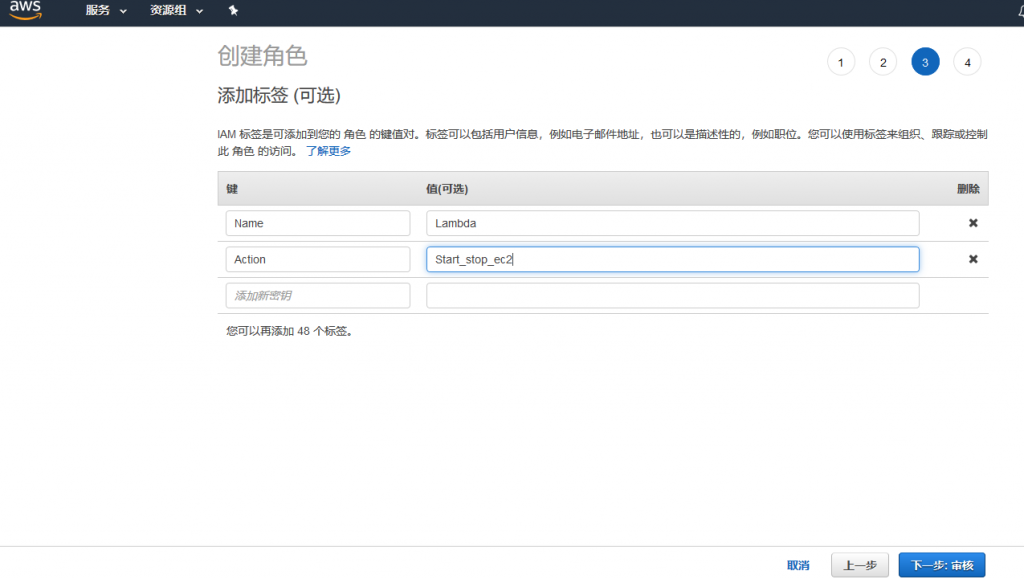This screenshot has height=579, width=1024.
Task: Click the AWS logo home icon
Action: click(x=25, y=10)
